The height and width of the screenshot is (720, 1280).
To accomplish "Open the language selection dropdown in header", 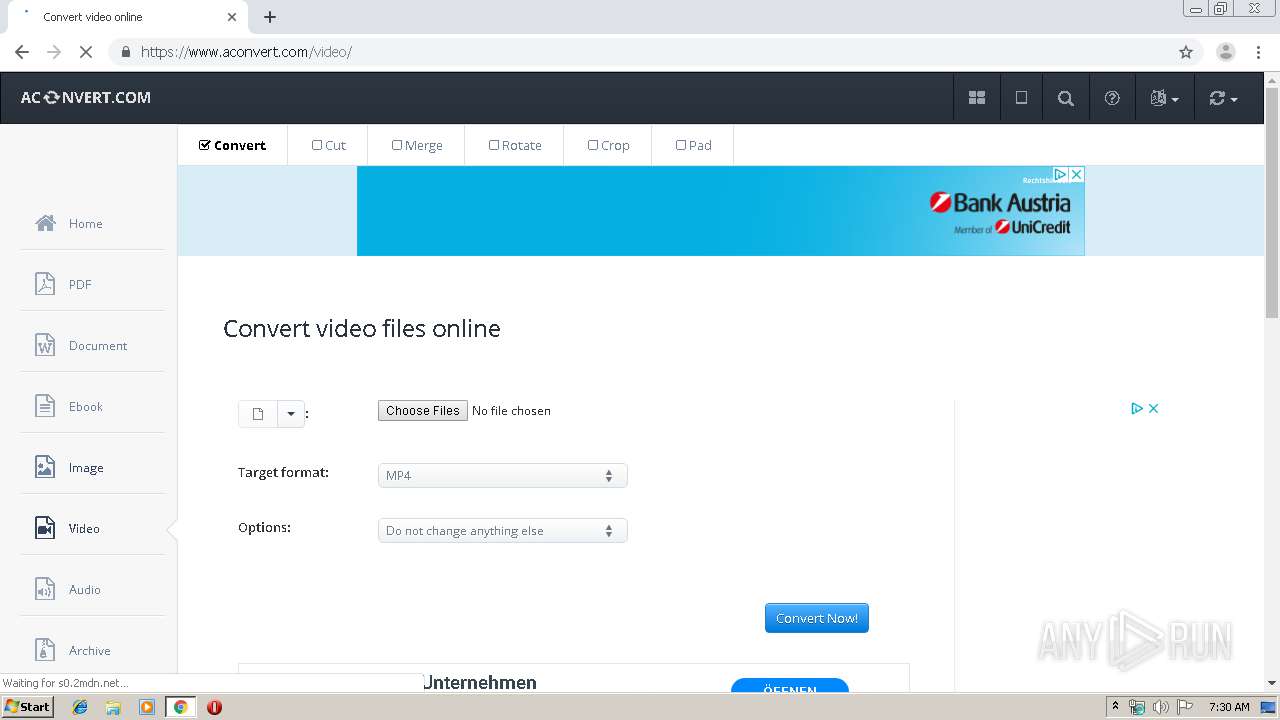I will (1164, 98).
